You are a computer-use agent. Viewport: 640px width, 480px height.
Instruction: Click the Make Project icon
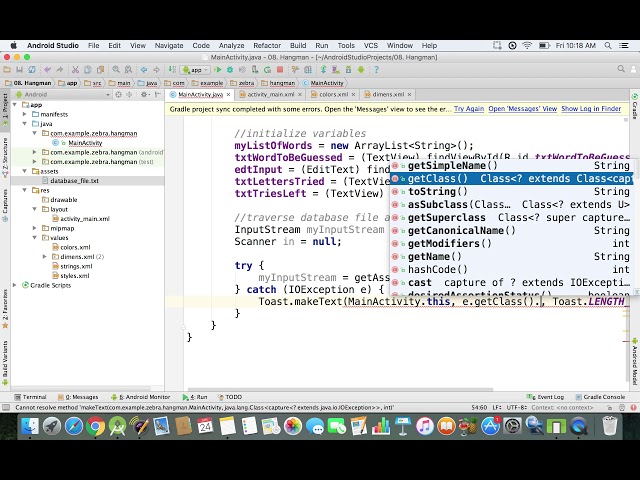tap(172, 70)
